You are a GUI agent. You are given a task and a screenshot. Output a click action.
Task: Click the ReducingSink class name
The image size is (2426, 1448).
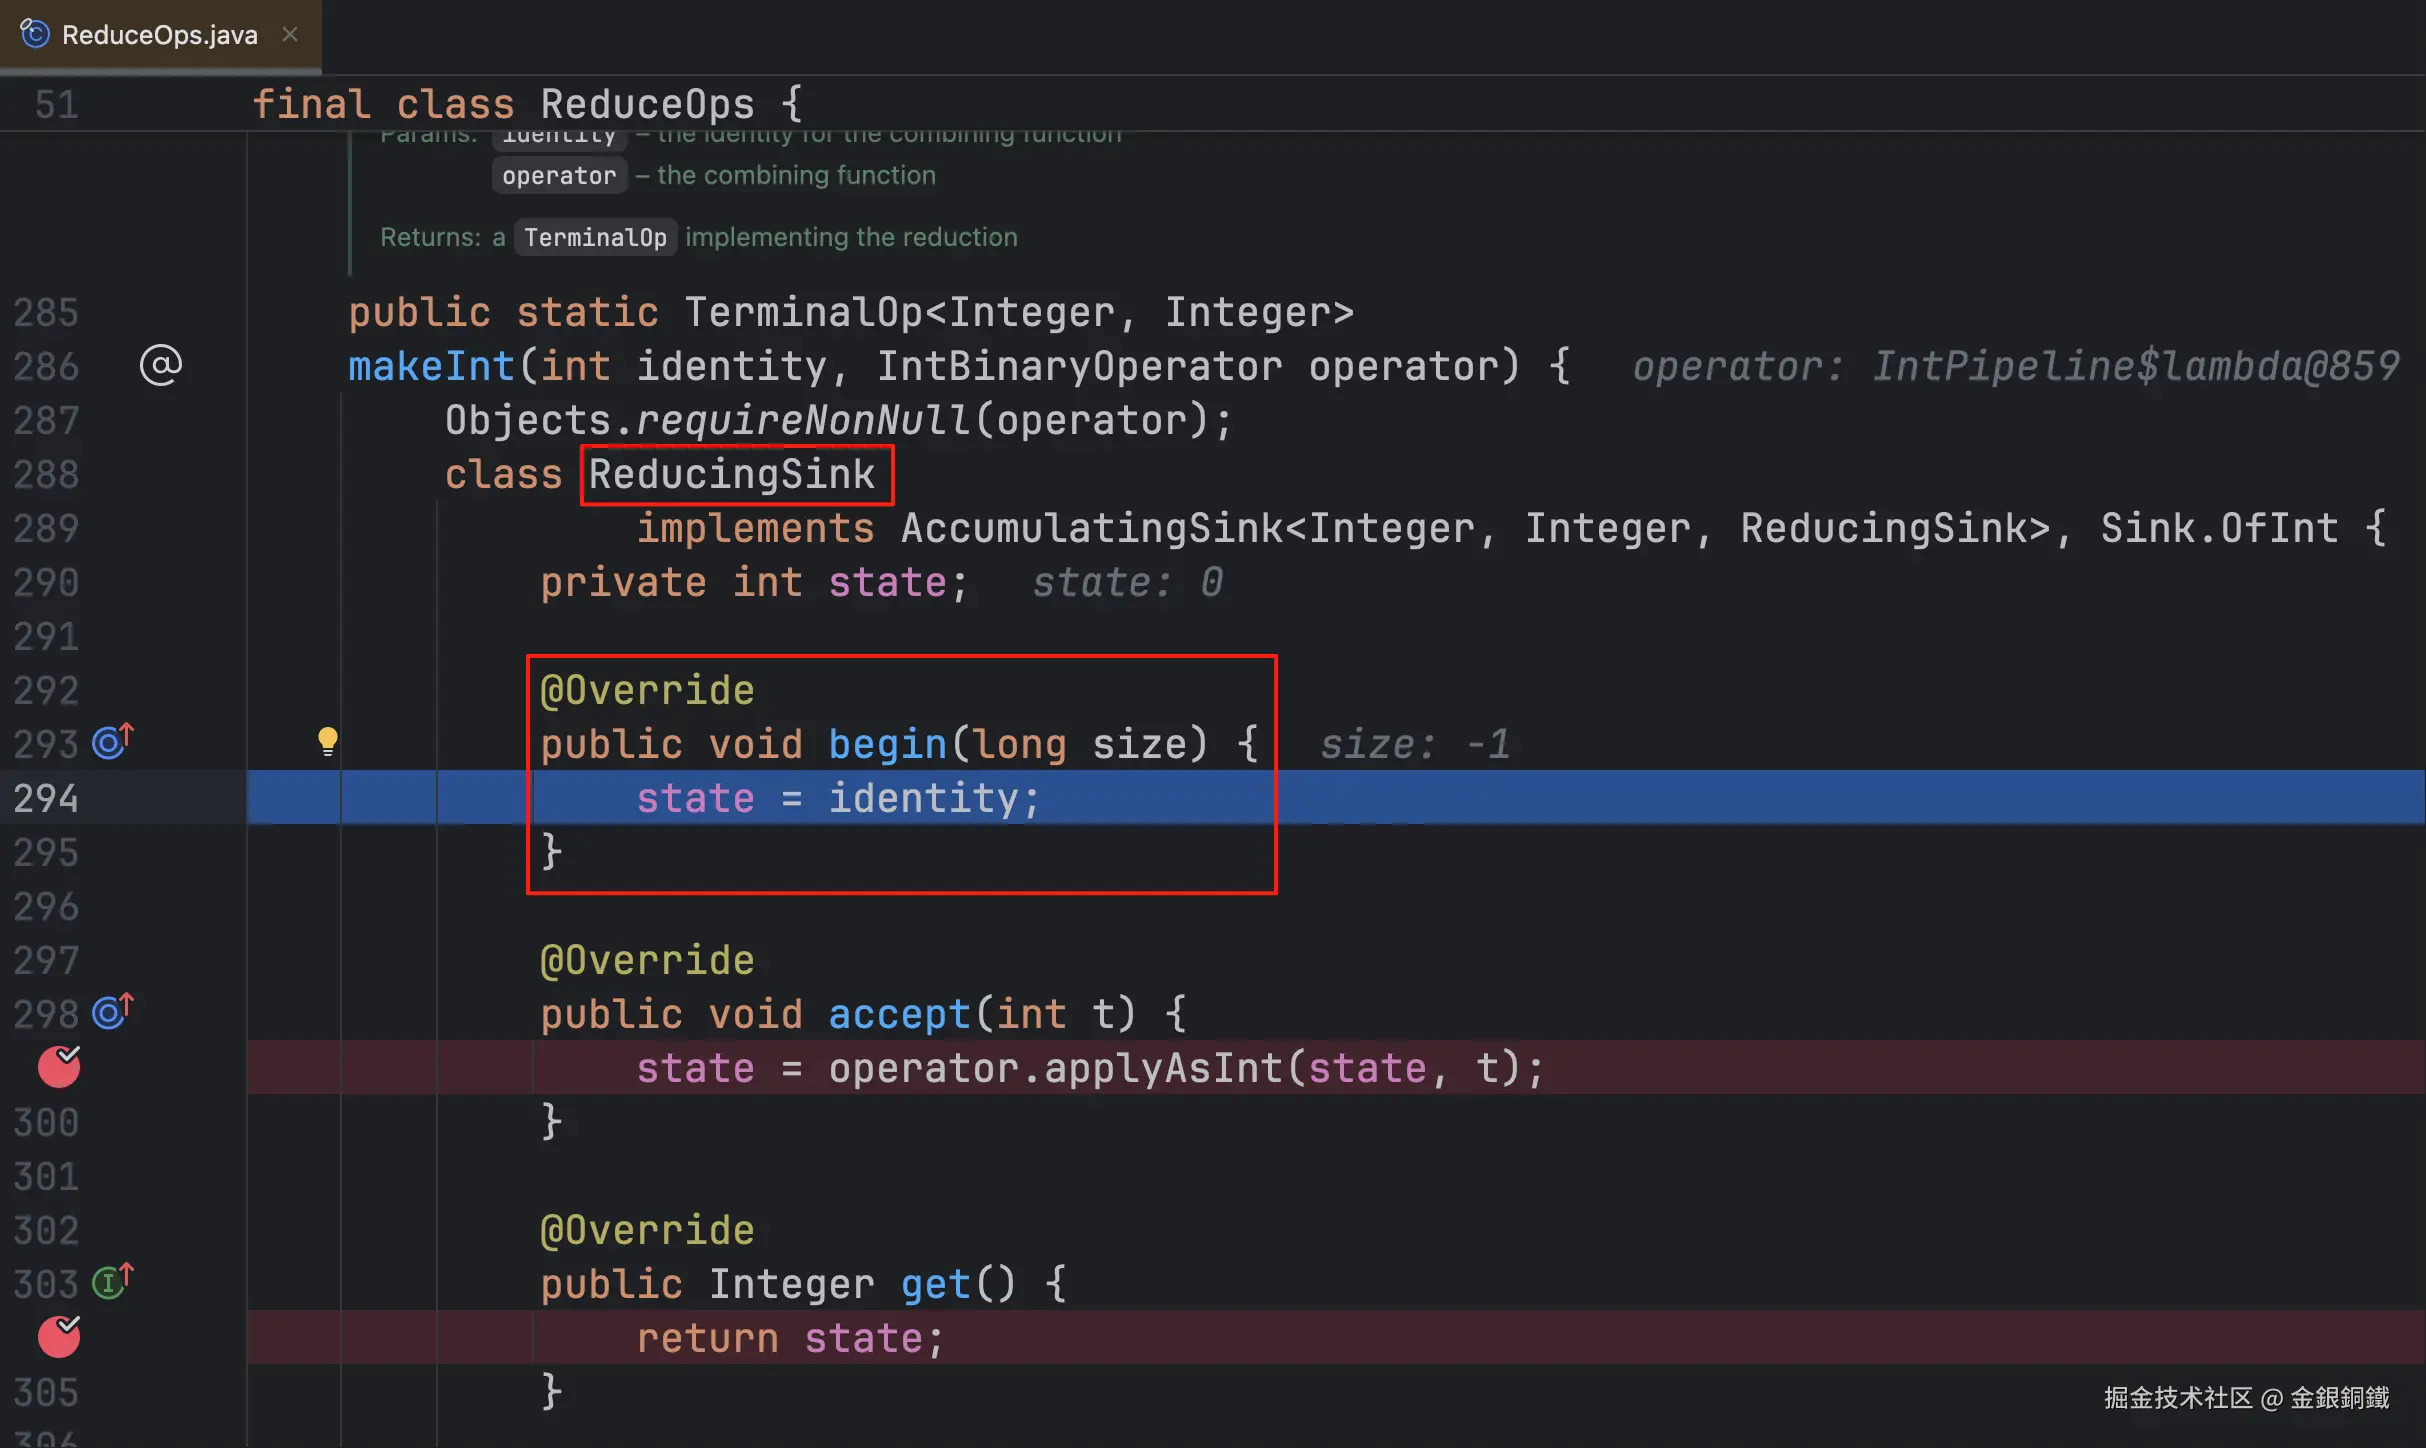pyautogui.click(x=731, y=474)
